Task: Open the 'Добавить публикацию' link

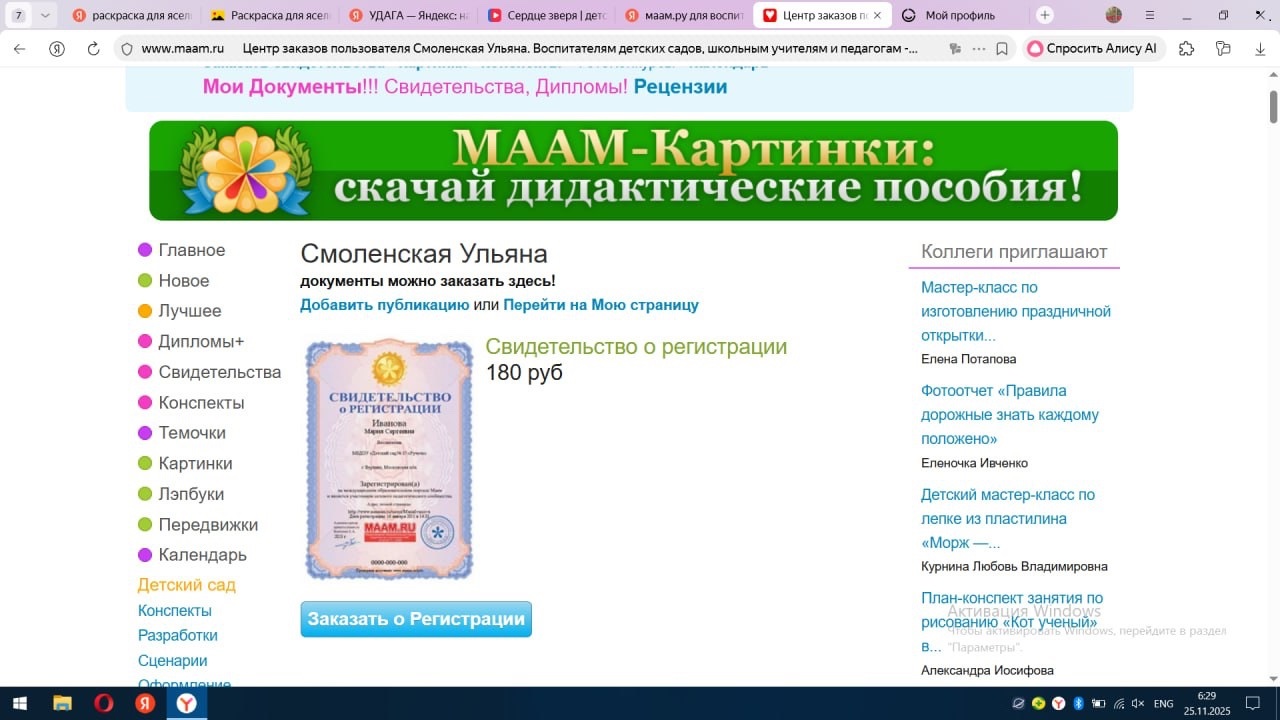Action: click(384, 305)
